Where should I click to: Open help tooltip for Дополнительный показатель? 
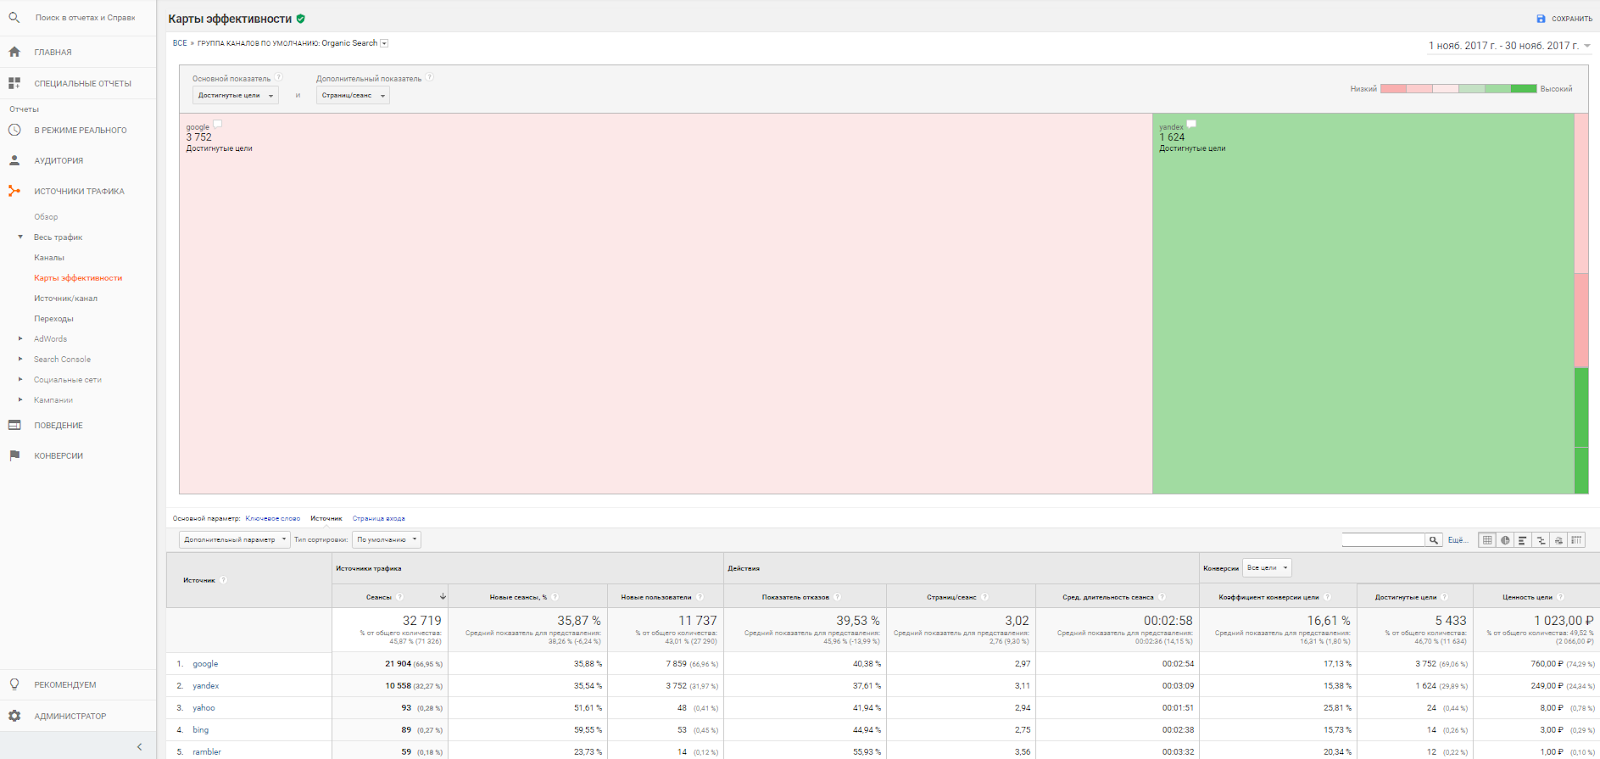tap(430, 78)
